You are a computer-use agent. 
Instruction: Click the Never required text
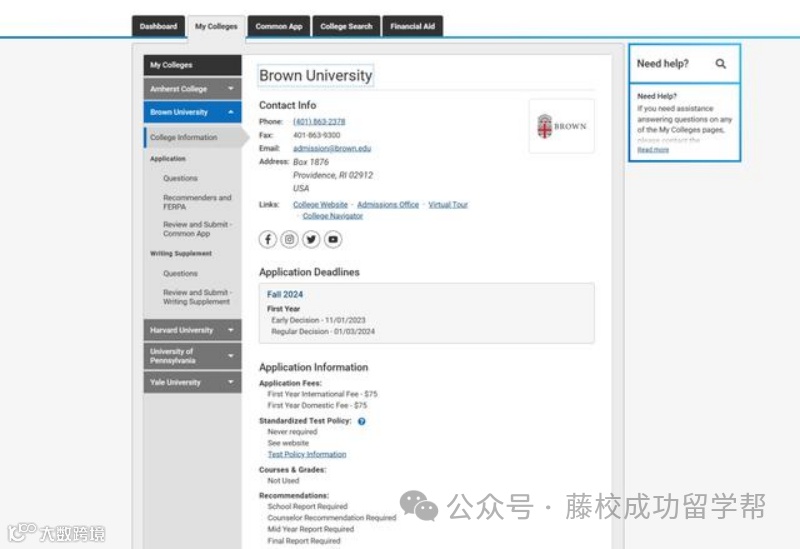tap(292, 432)
